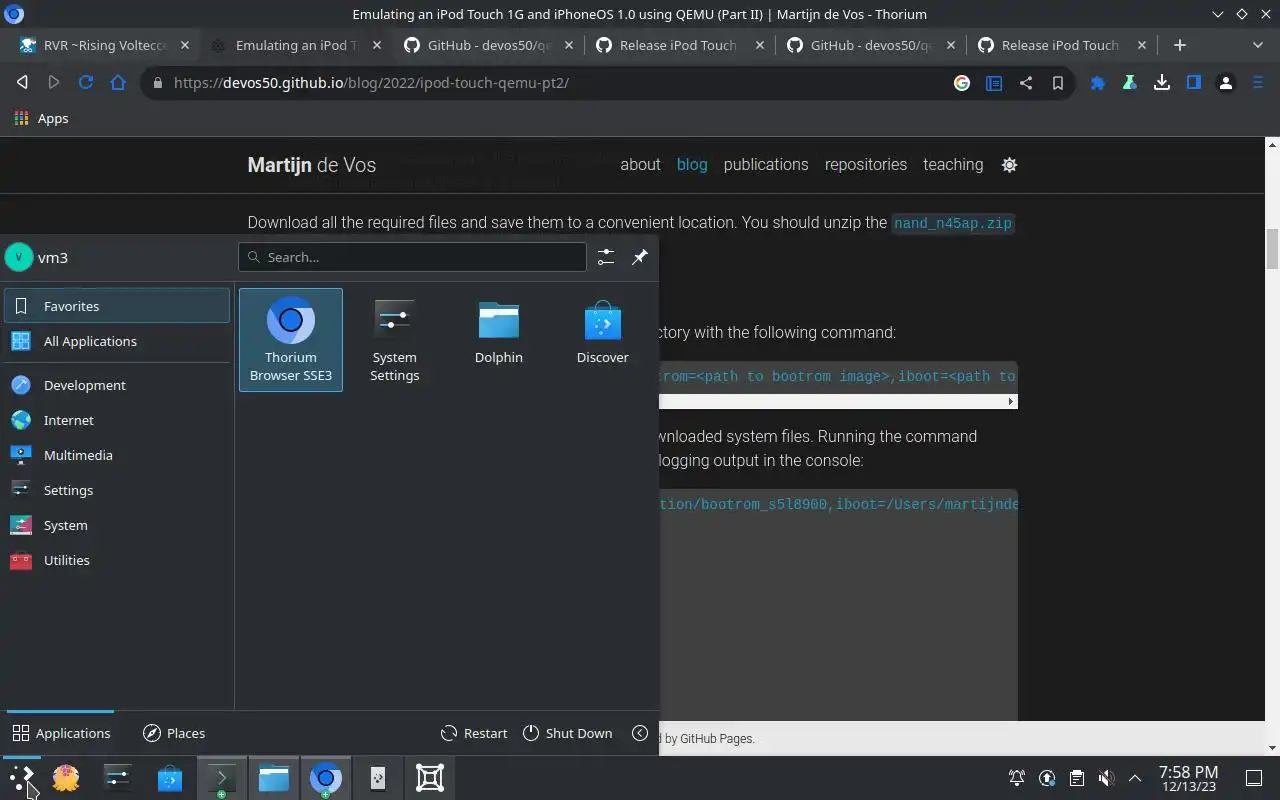Switch to Dolphin window in taskbar
Viewport: 1280px width, 800px height.
coord(274,778)
